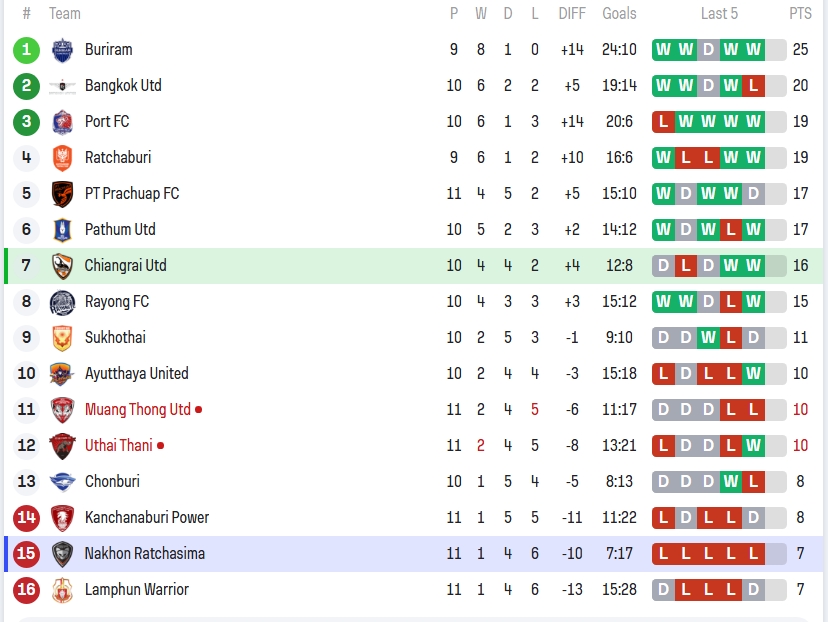Open the Pathum Utd team link
The height and width of the screenshot is (622, 828).
tap(120, 230)
